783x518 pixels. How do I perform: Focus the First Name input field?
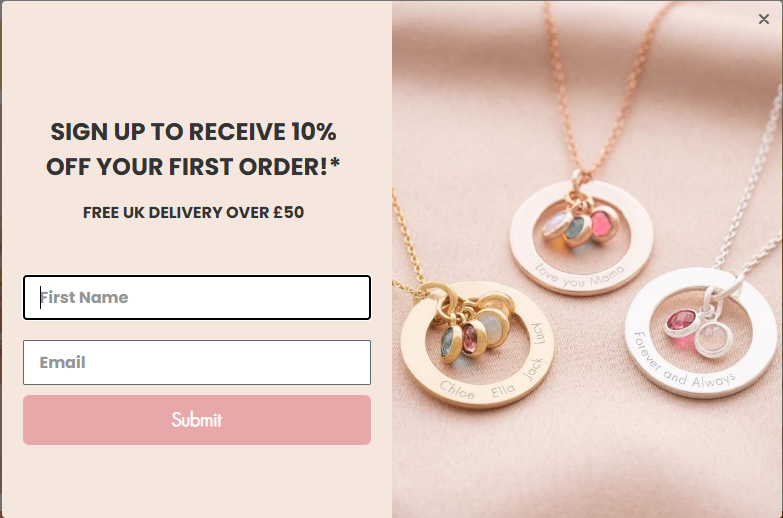click(x=197, y=297)
